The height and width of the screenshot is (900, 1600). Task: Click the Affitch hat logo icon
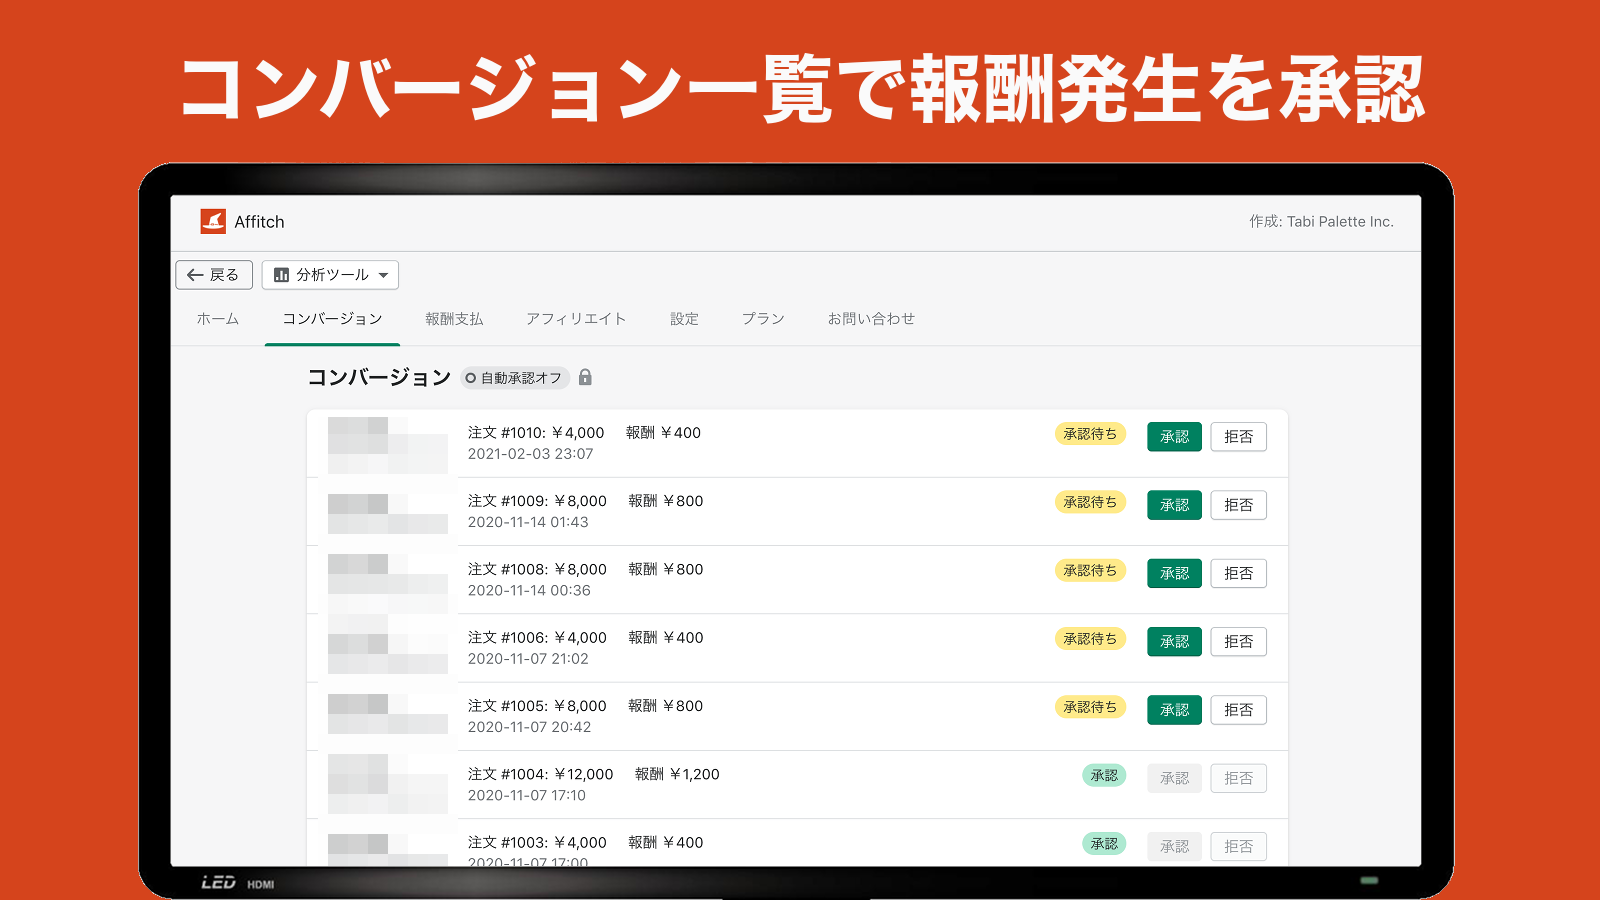(212, 221)
